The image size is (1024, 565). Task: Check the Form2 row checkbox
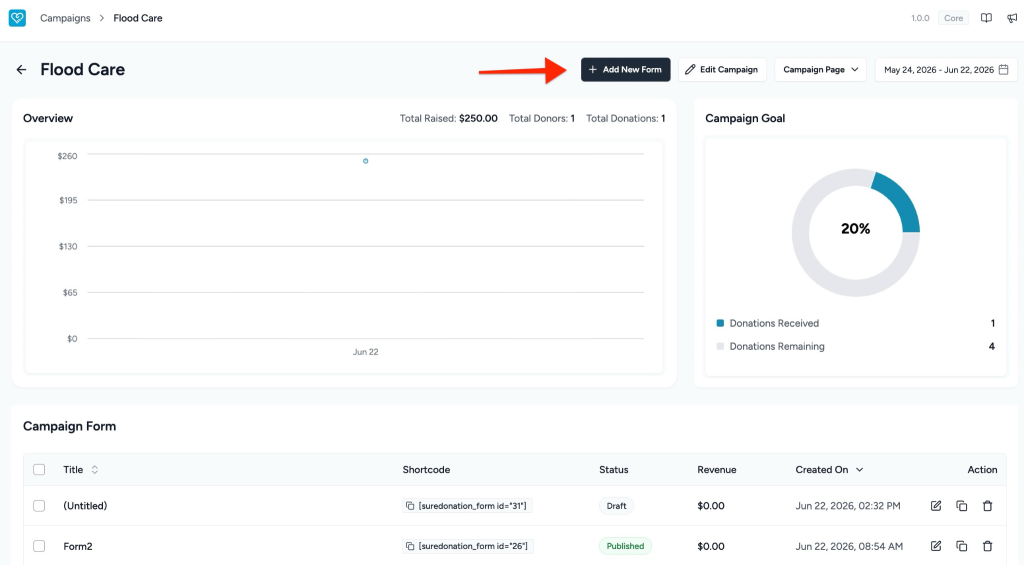point(39,546)
